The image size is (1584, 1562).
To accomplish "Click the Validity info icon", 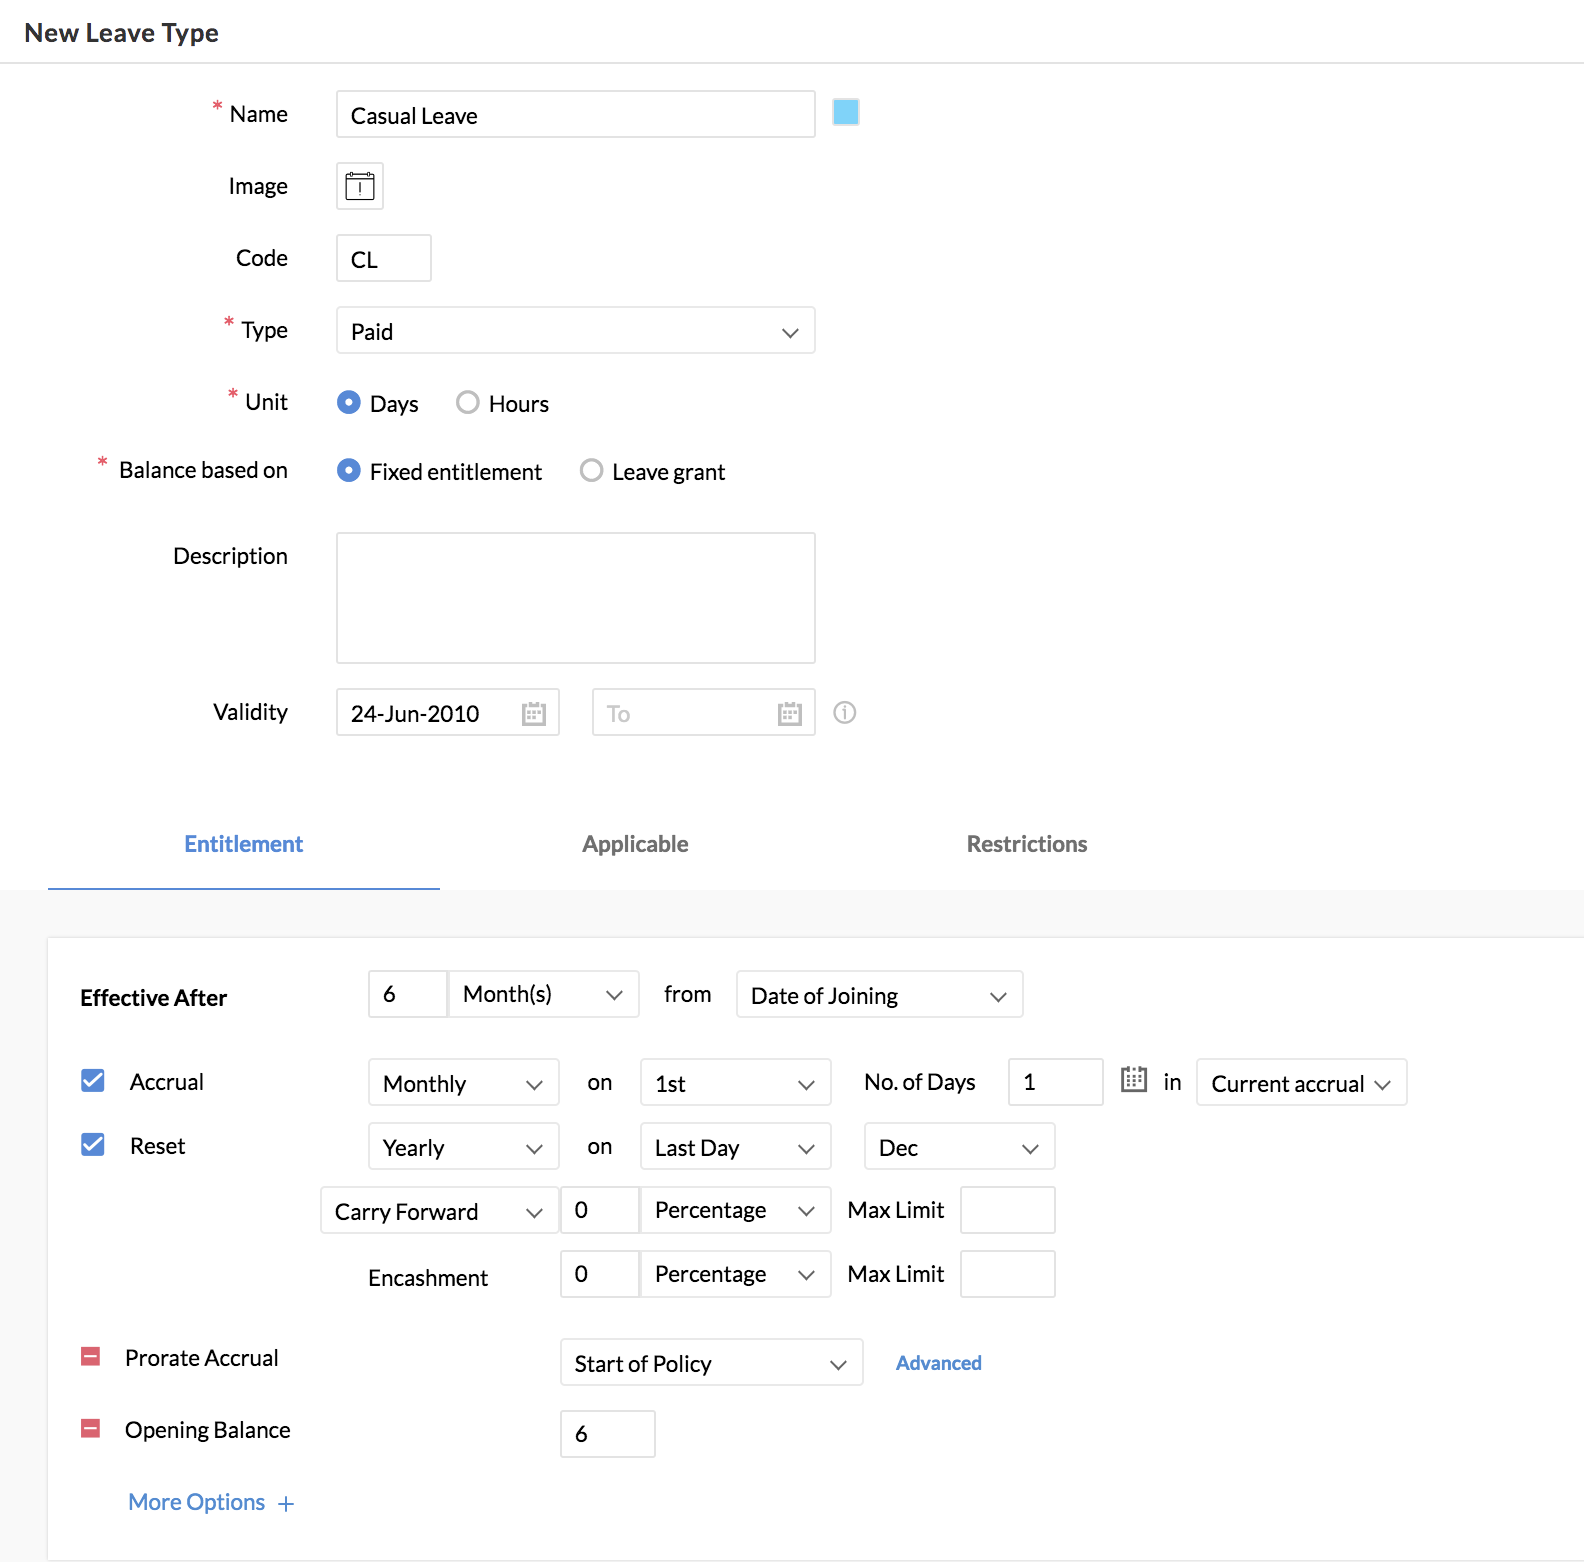I will (845, 713).
